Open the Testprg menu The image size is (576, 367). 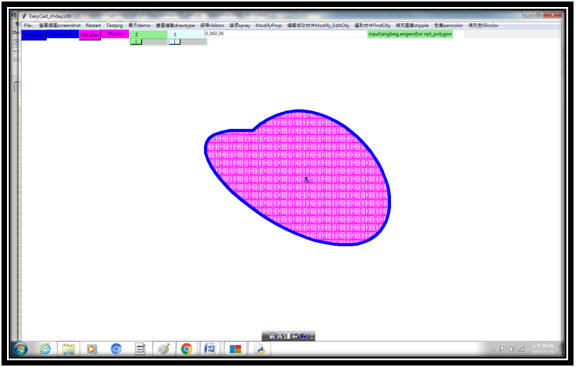(x=114, y=26)
